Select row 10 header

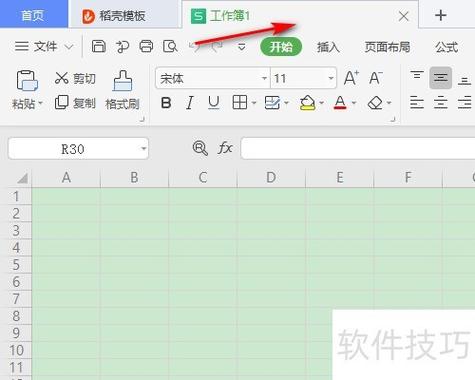click(16, 350)
